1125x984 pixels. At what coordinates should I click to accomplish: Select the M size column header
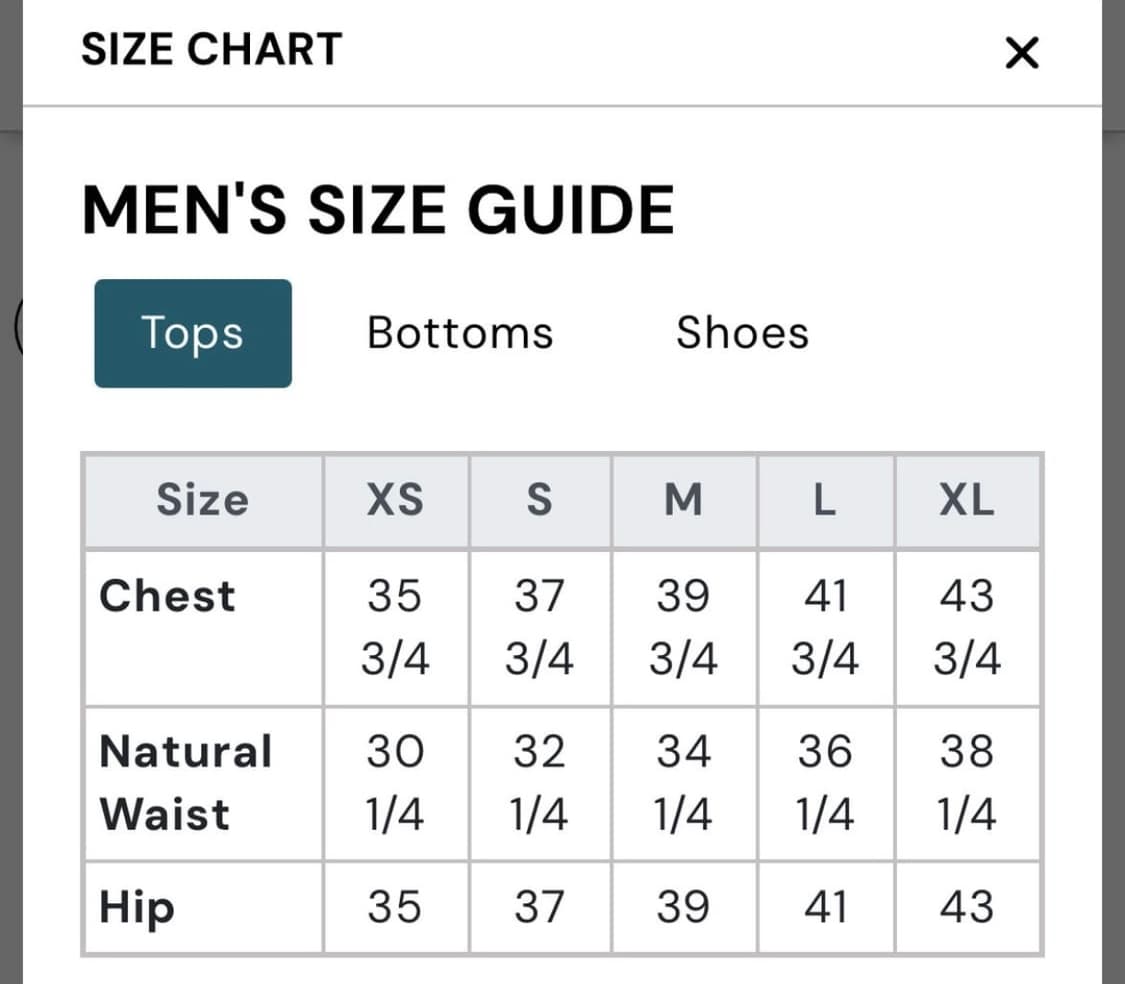point(683,500)
